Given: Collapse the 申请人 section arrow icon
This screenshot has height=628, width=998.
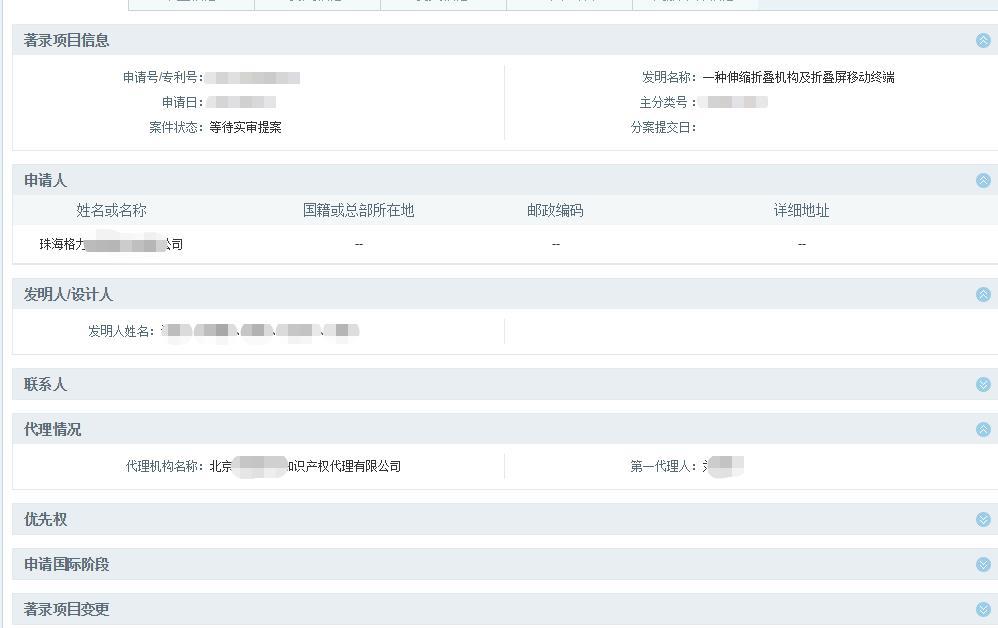Looking at the screenshot, I should [x=982, y=181].
